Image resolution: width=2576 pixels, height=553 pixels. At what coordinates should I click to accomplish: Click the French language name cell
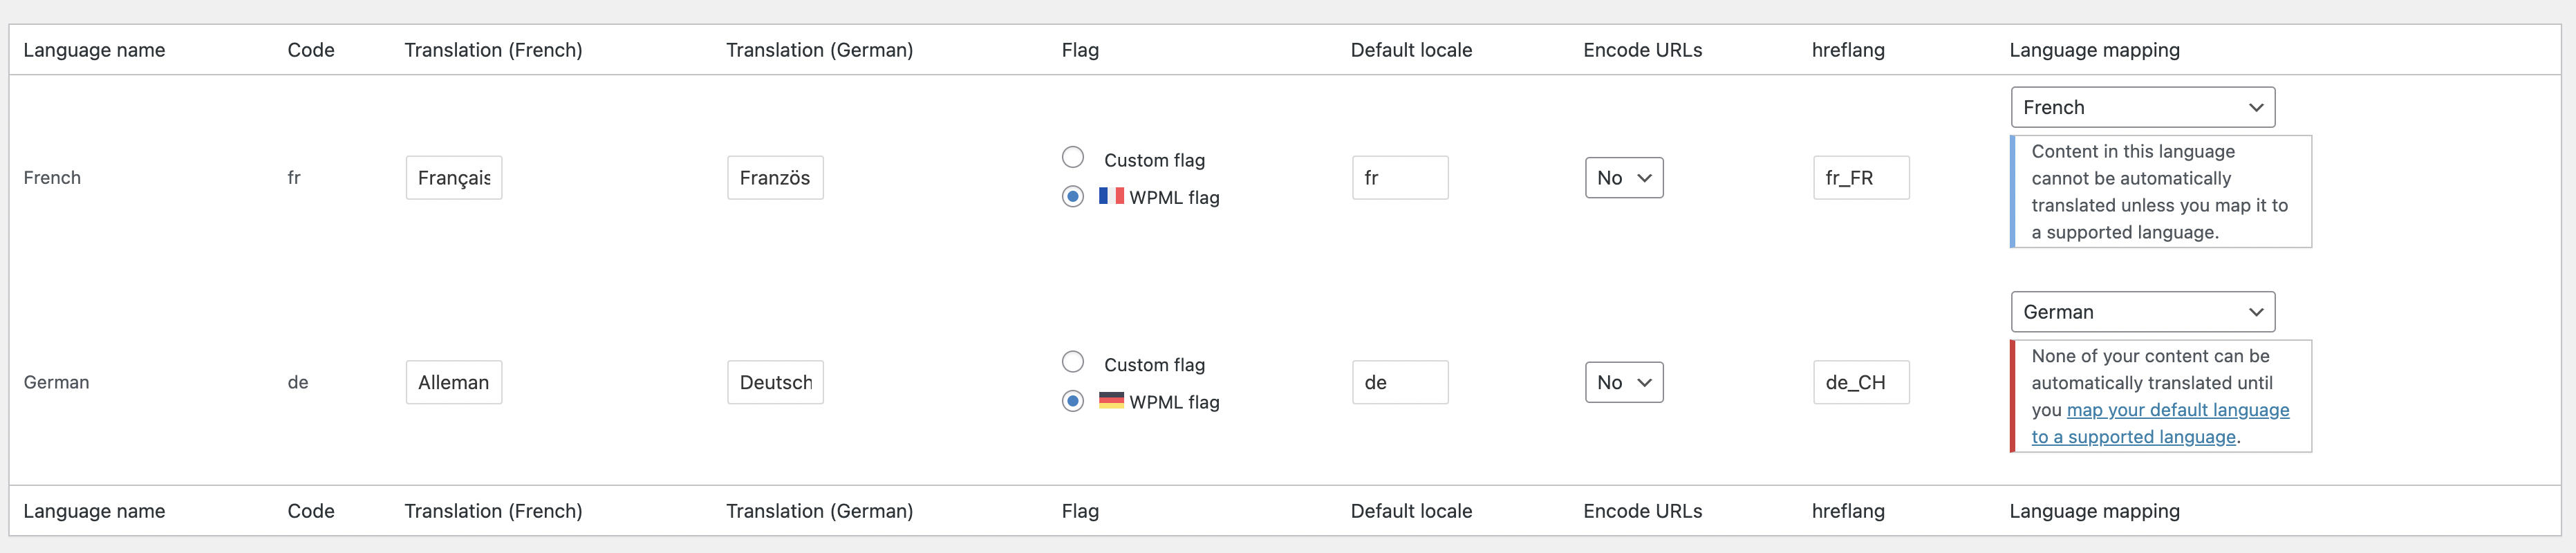[x=52, y=178]
